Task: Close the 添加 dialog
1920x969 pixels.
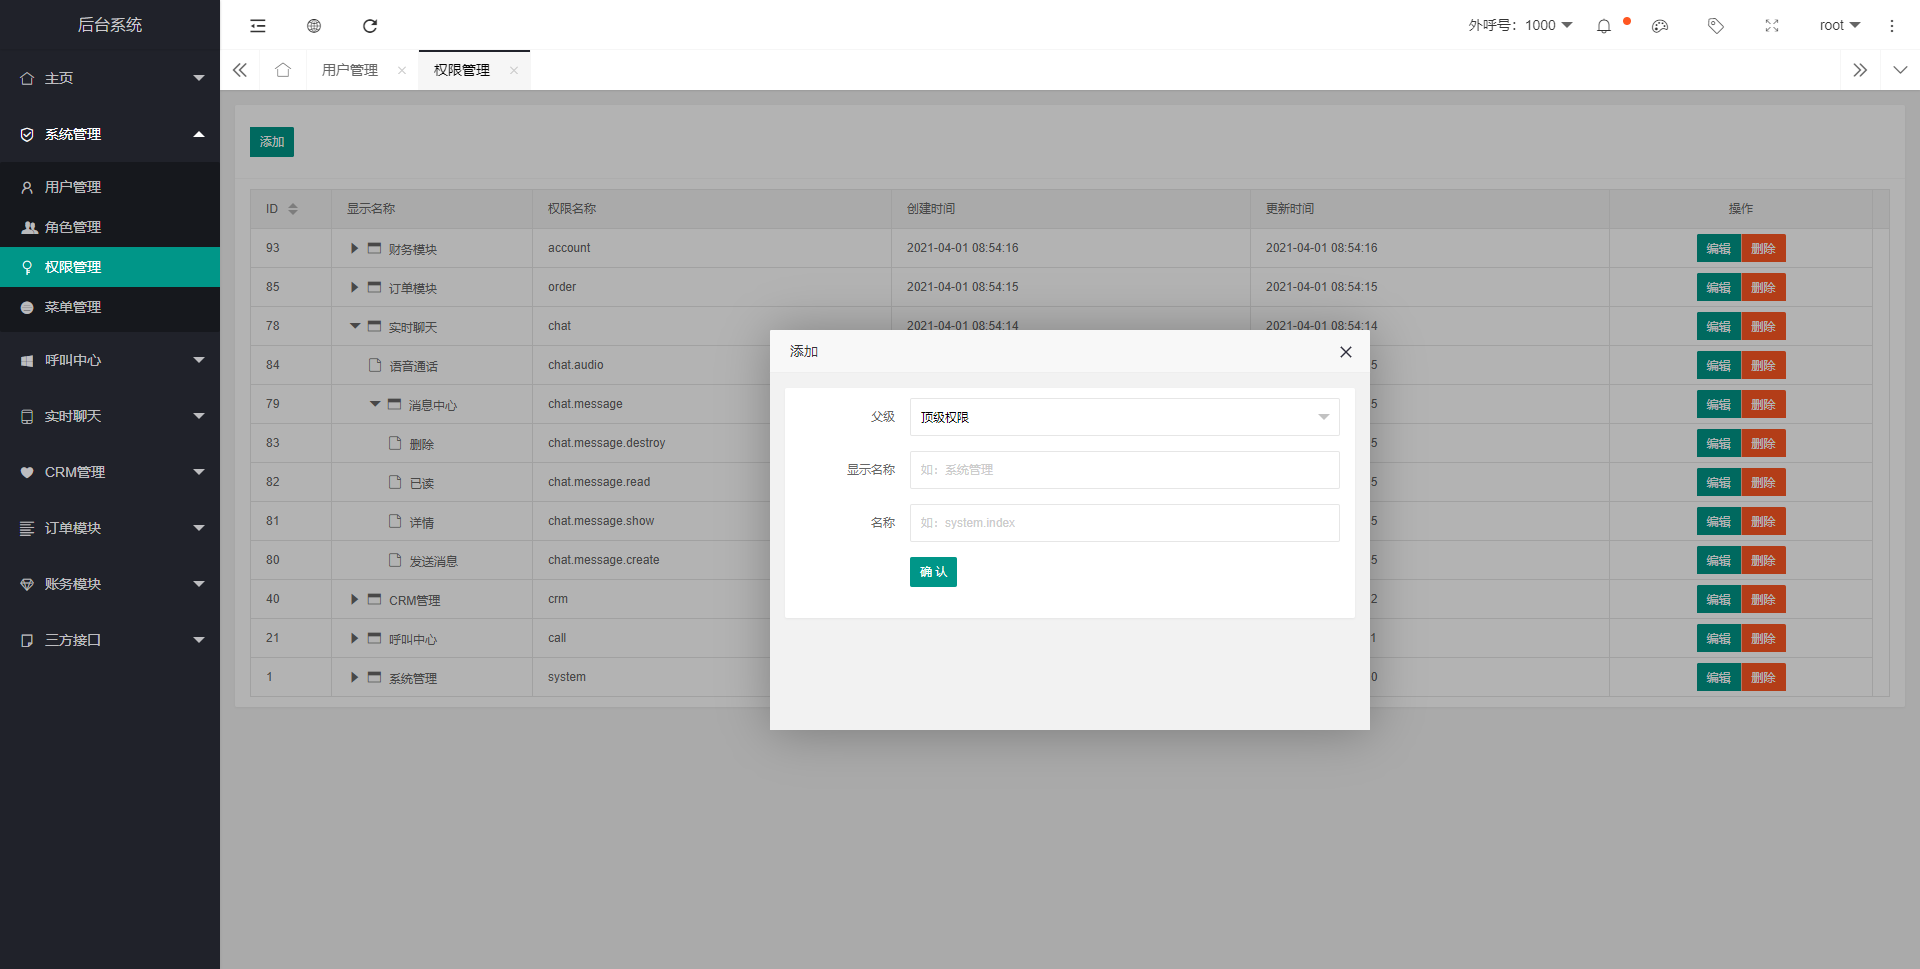Action: click(x=1346, y=352)
